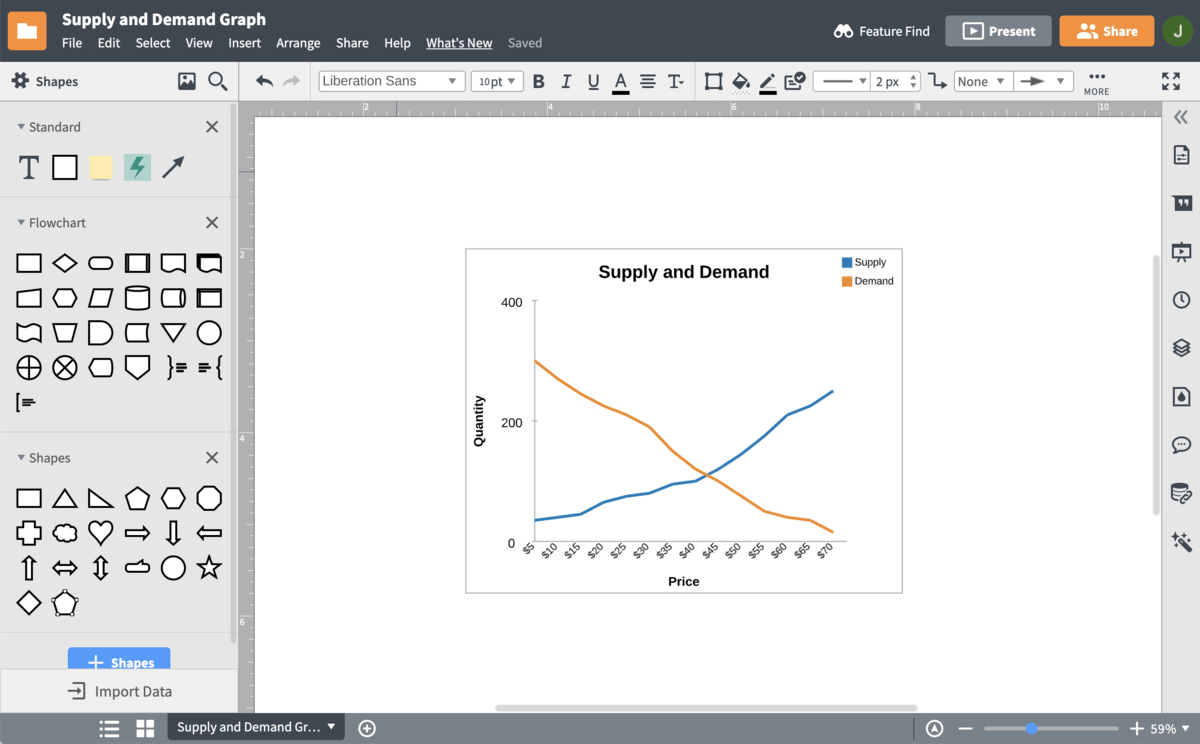Toggle italic text formatting
The image size is (1200, 744).
566,81
